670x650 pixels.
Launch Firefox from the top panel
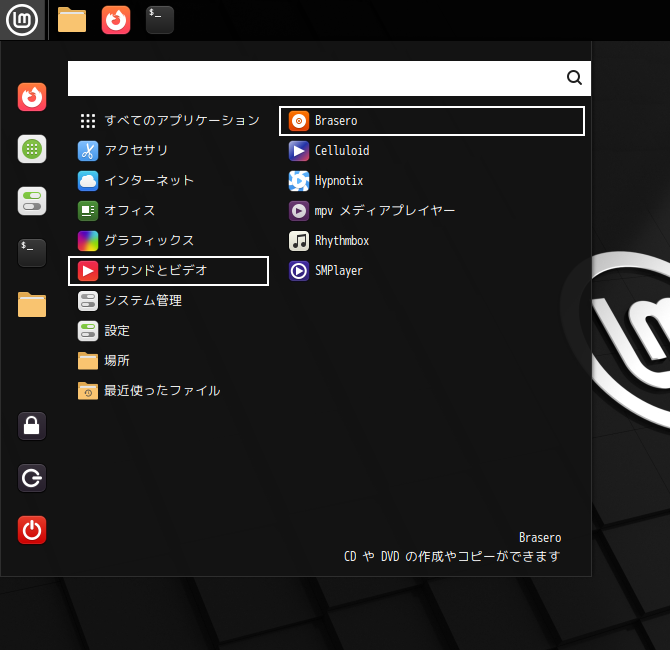[116, 20]
